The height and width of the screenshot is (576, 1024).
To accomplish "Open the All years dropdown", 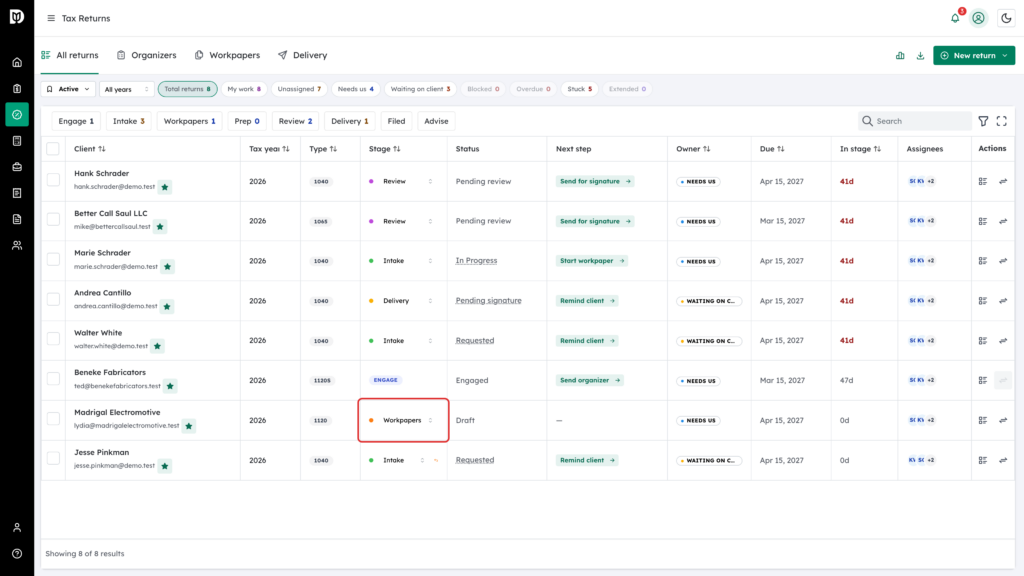I will (127, 89).
